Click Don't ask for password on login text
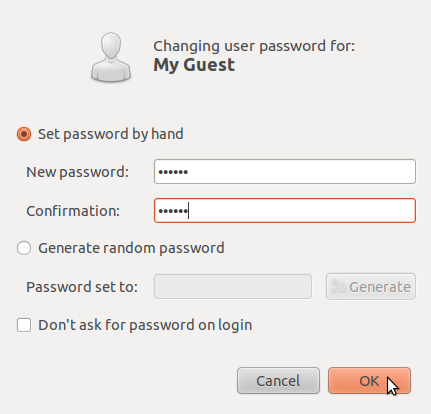Screen dimensions: 431x414 pos(145,325)
